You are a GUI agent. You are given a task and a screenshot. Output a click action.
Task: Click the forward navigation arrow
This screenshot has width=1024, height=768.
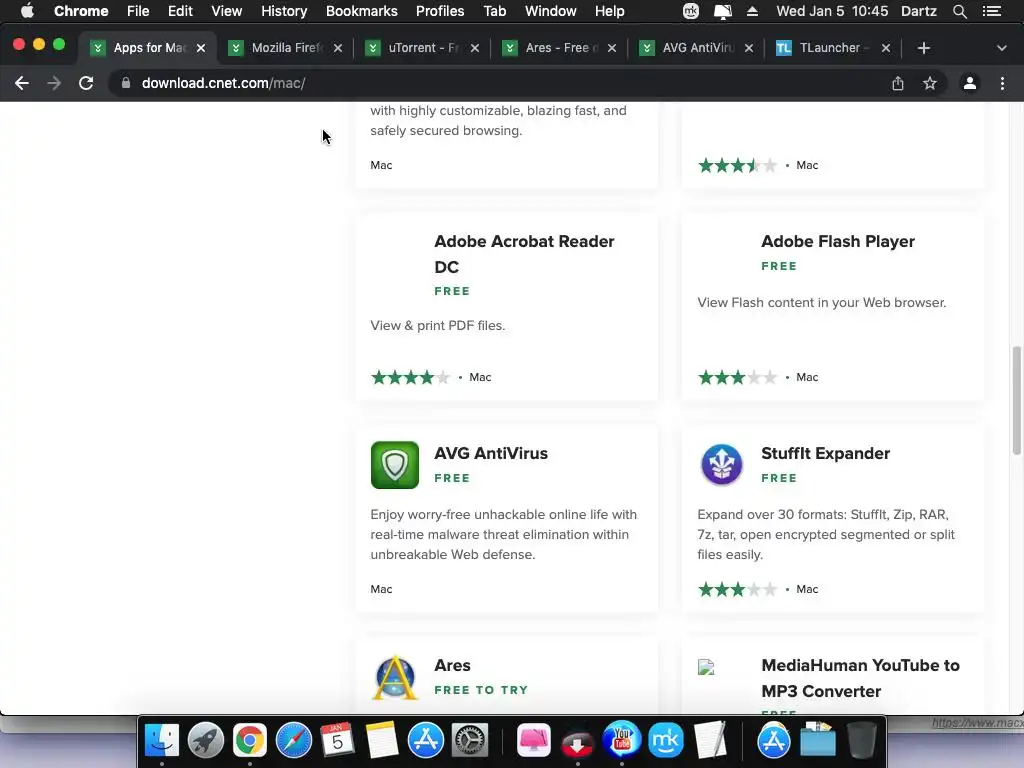click(54, 83)
